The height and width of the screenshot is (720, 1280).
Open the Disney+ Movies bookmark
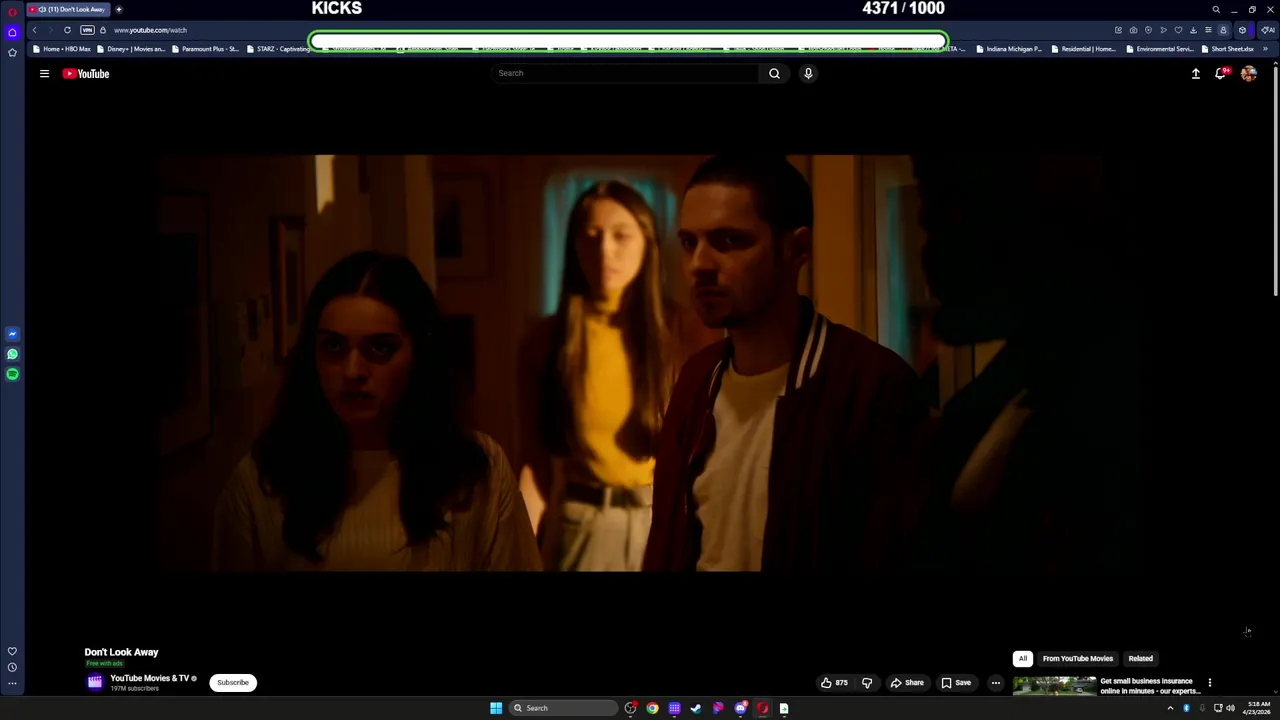(130, 49)
